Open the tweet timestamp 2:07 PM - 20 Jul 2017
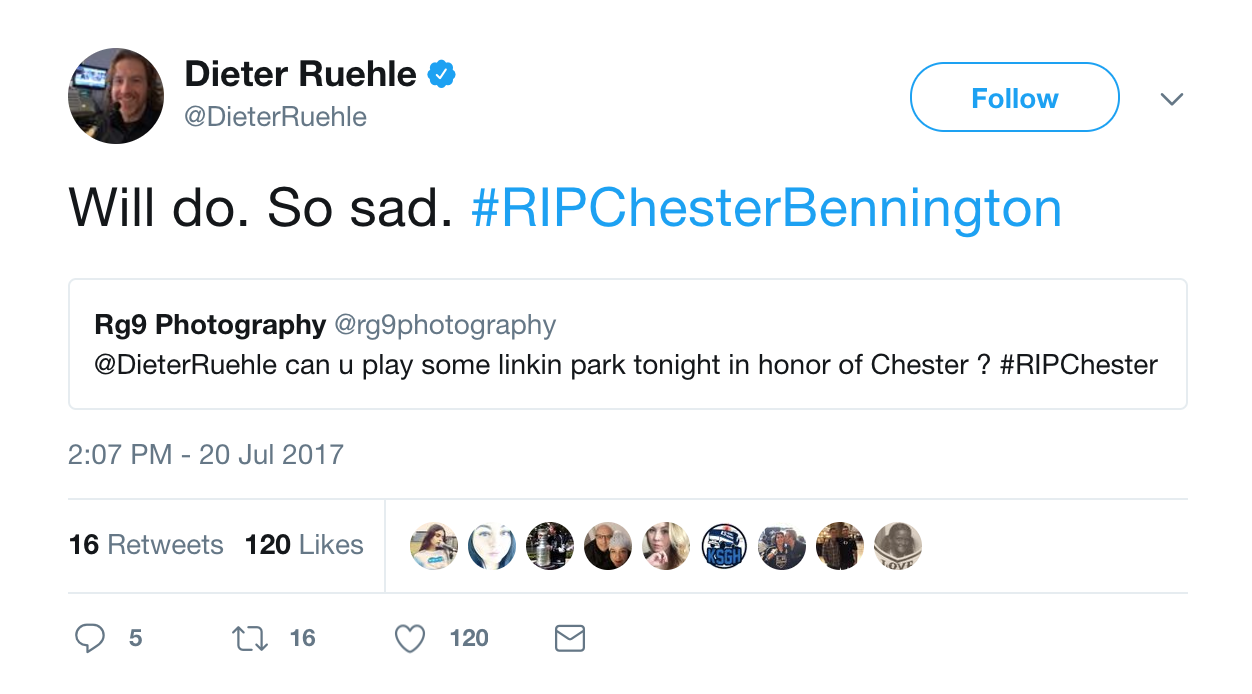The width and height of the screenshot is (1252, 694). 206,454
